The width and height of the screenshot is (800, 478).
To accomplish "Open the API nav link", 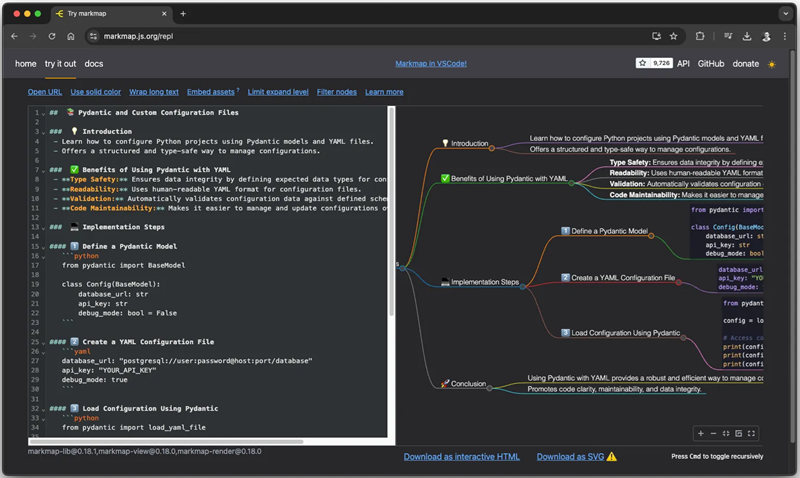I will [683, 64].
